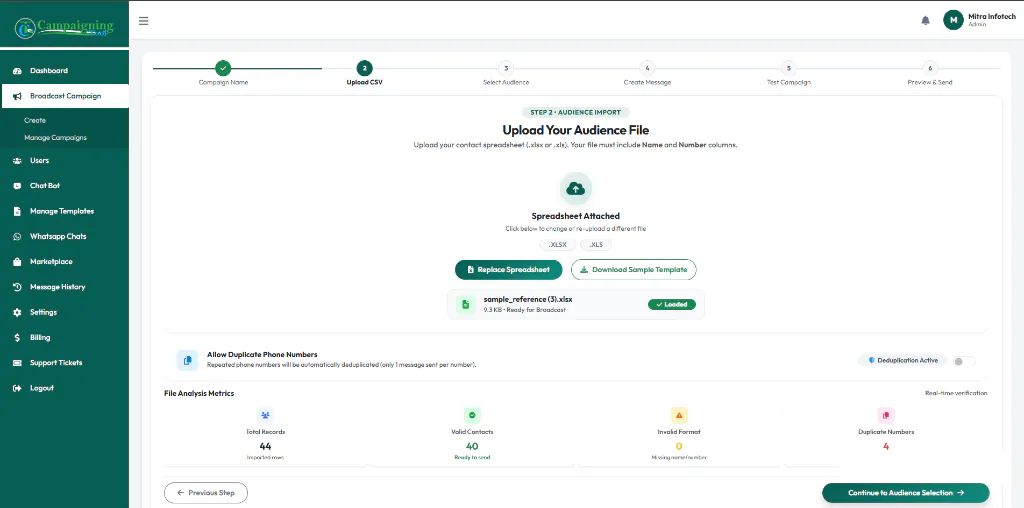Click the Support Tickets icon
The height and width of the screenshot is (508, 1024).
pos(18,363)
